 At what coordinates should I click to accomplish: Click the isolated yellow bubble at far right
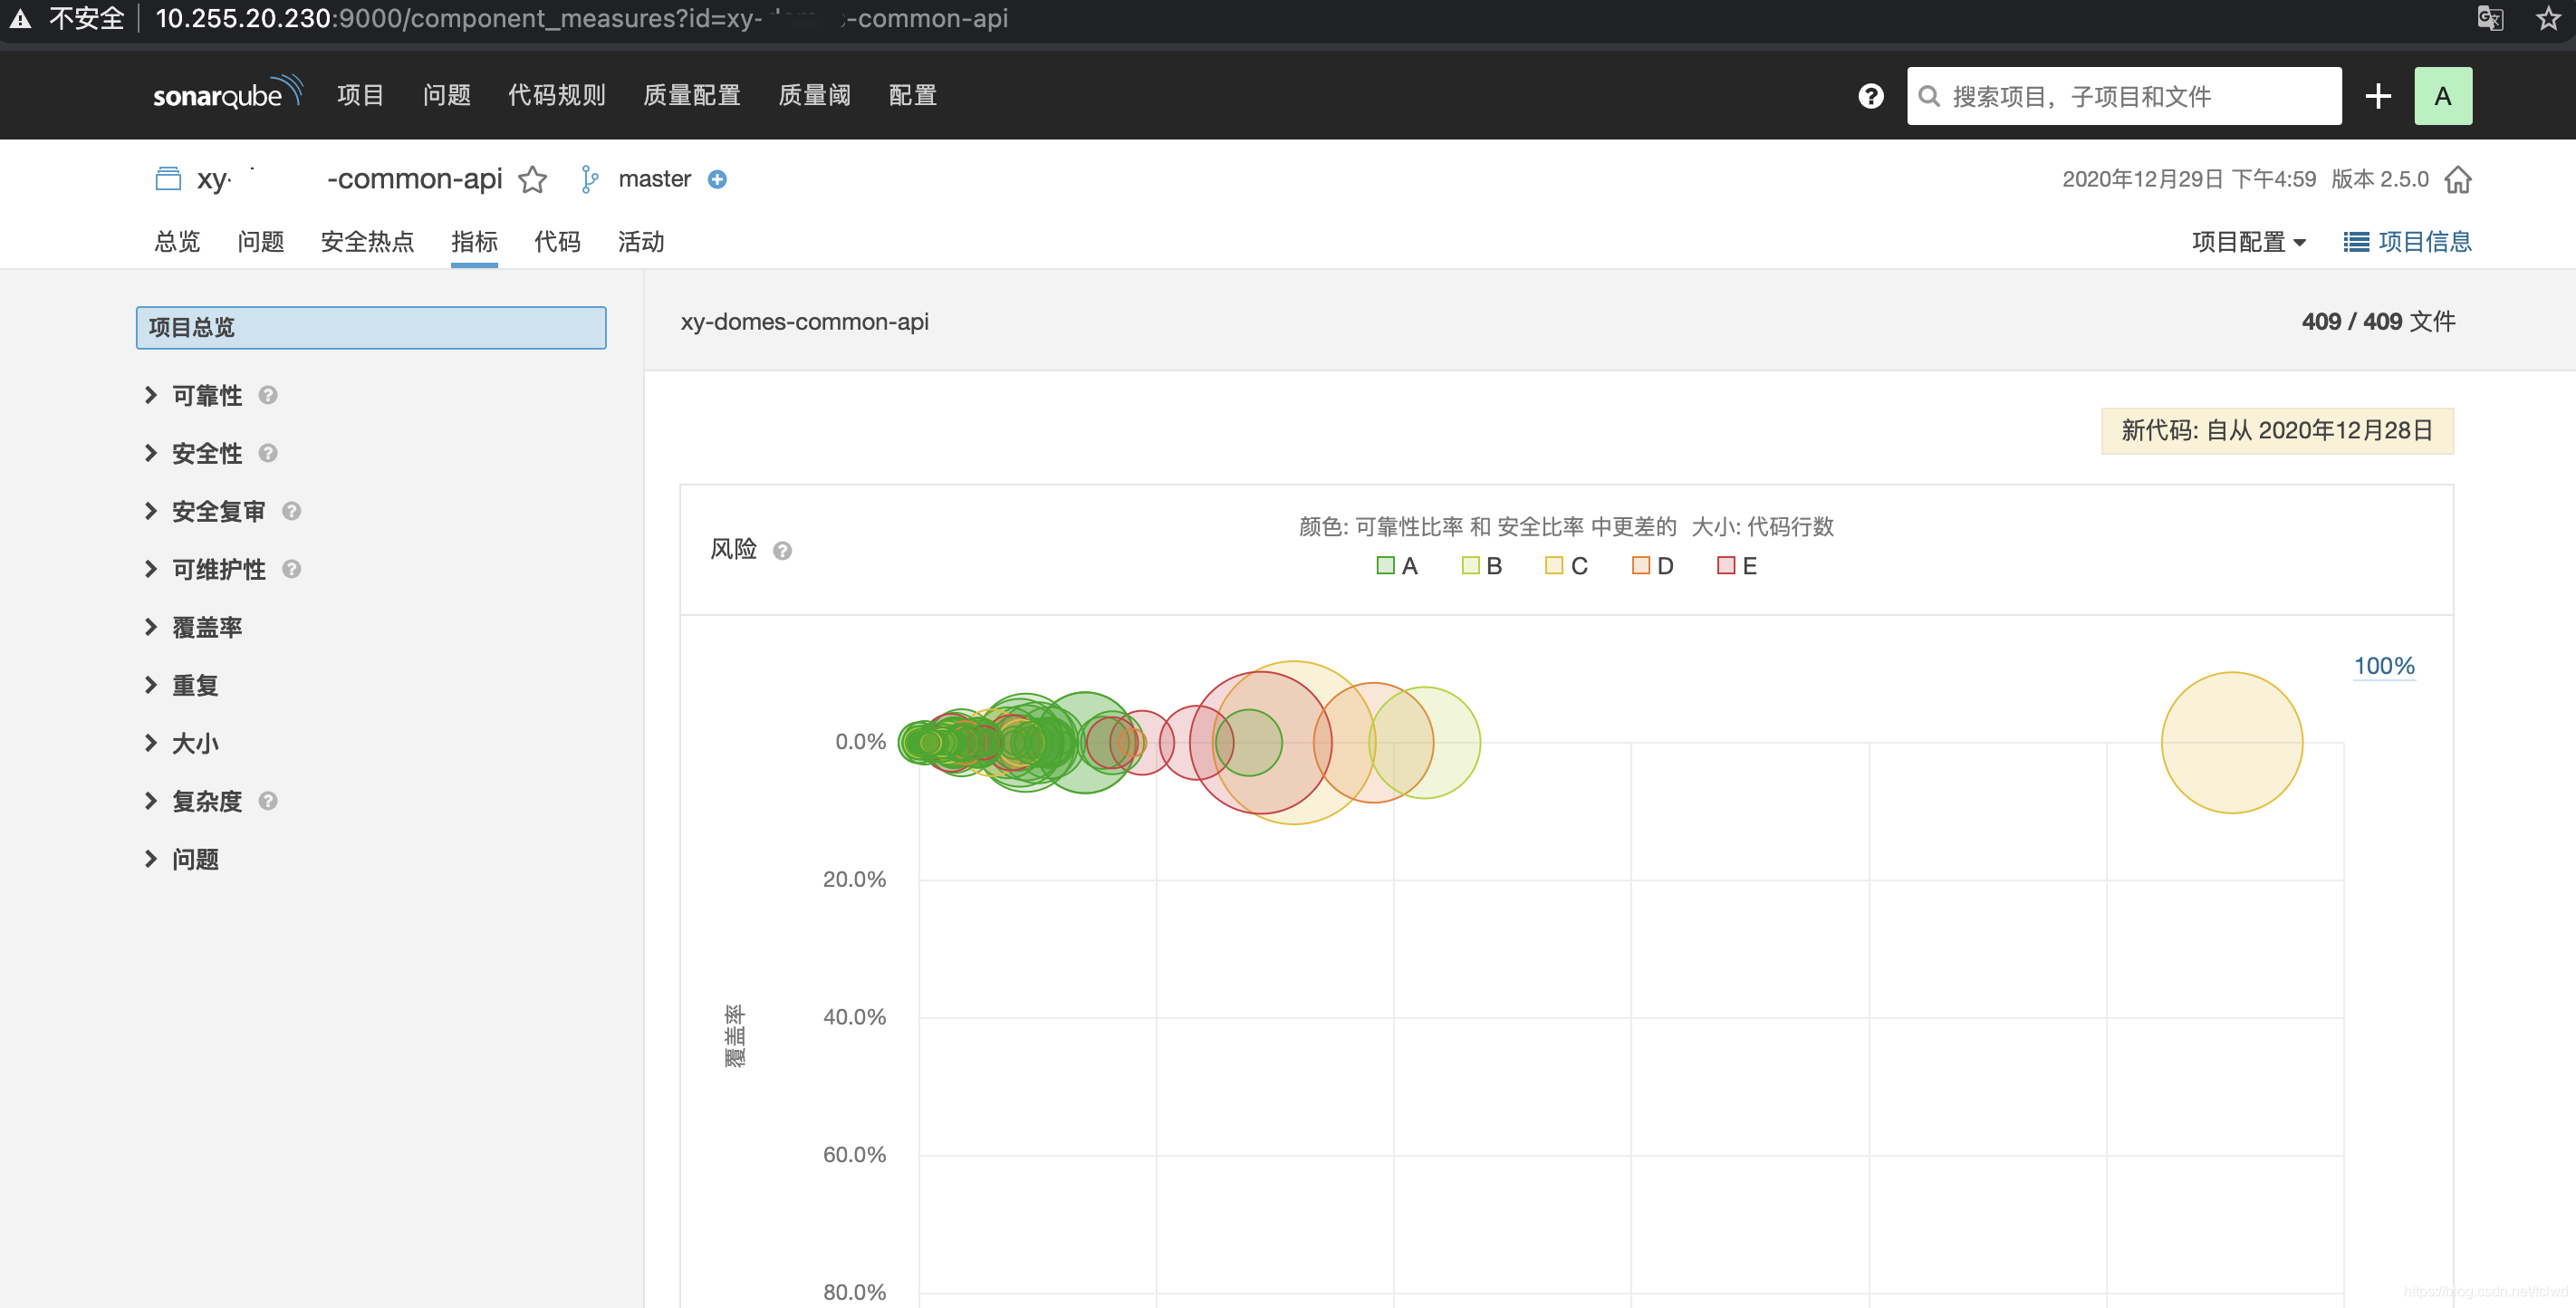click(2231, 743)
